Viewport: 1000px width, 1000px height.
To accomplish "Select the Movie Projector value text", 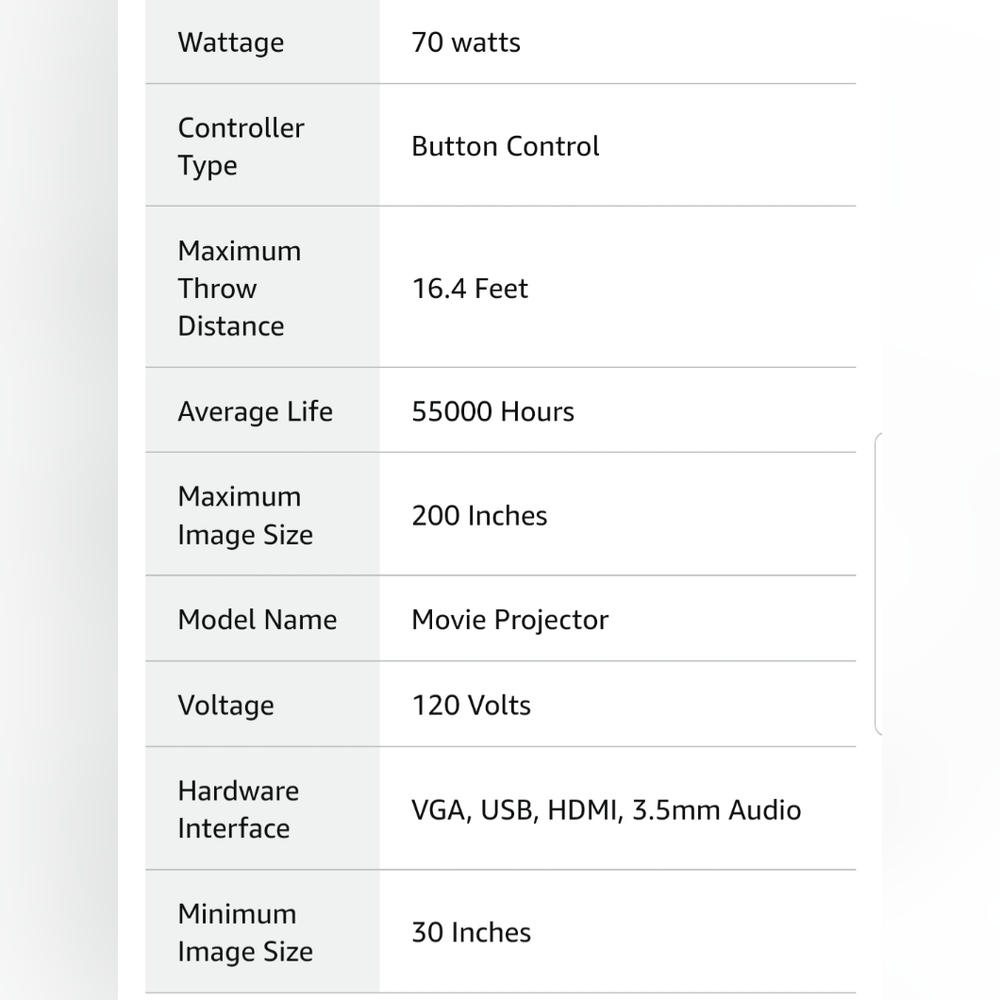I will point(510,620).
